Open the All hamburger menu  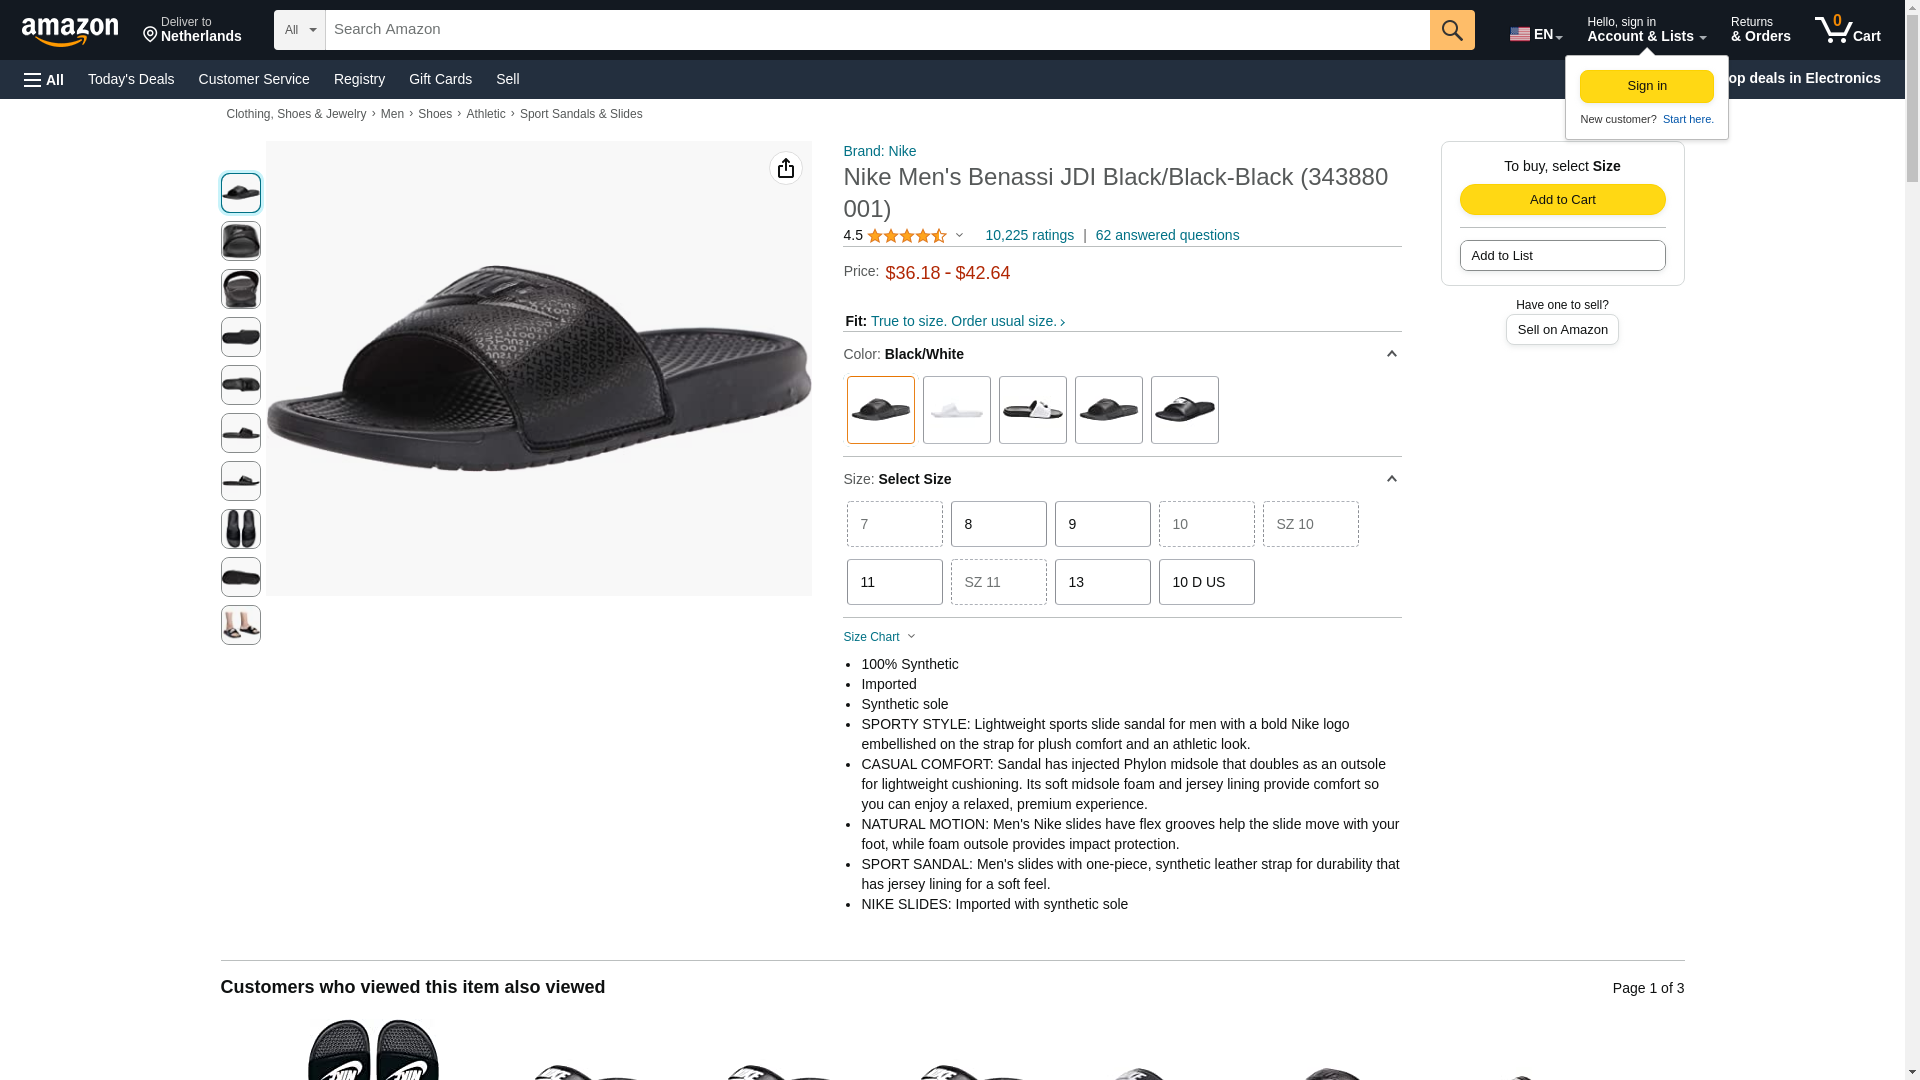[44, 80]
